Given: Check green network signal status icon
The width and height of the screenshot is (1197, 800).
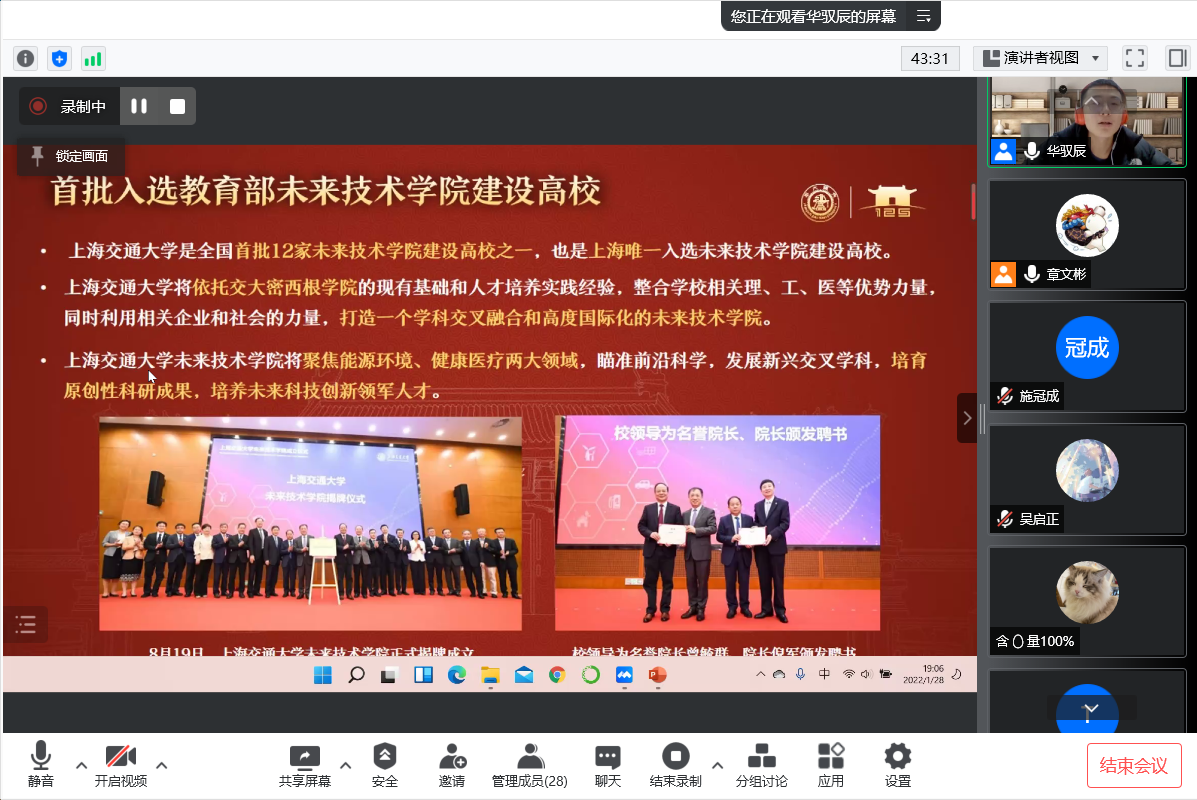Looking at the screenshot, I should (x=93, y=58).
